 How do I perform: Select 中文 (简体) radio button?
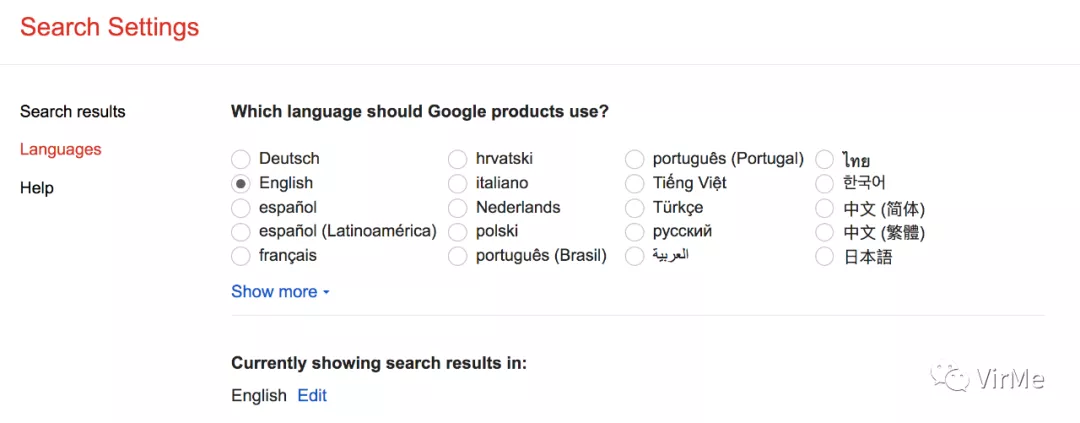(824, 209)
